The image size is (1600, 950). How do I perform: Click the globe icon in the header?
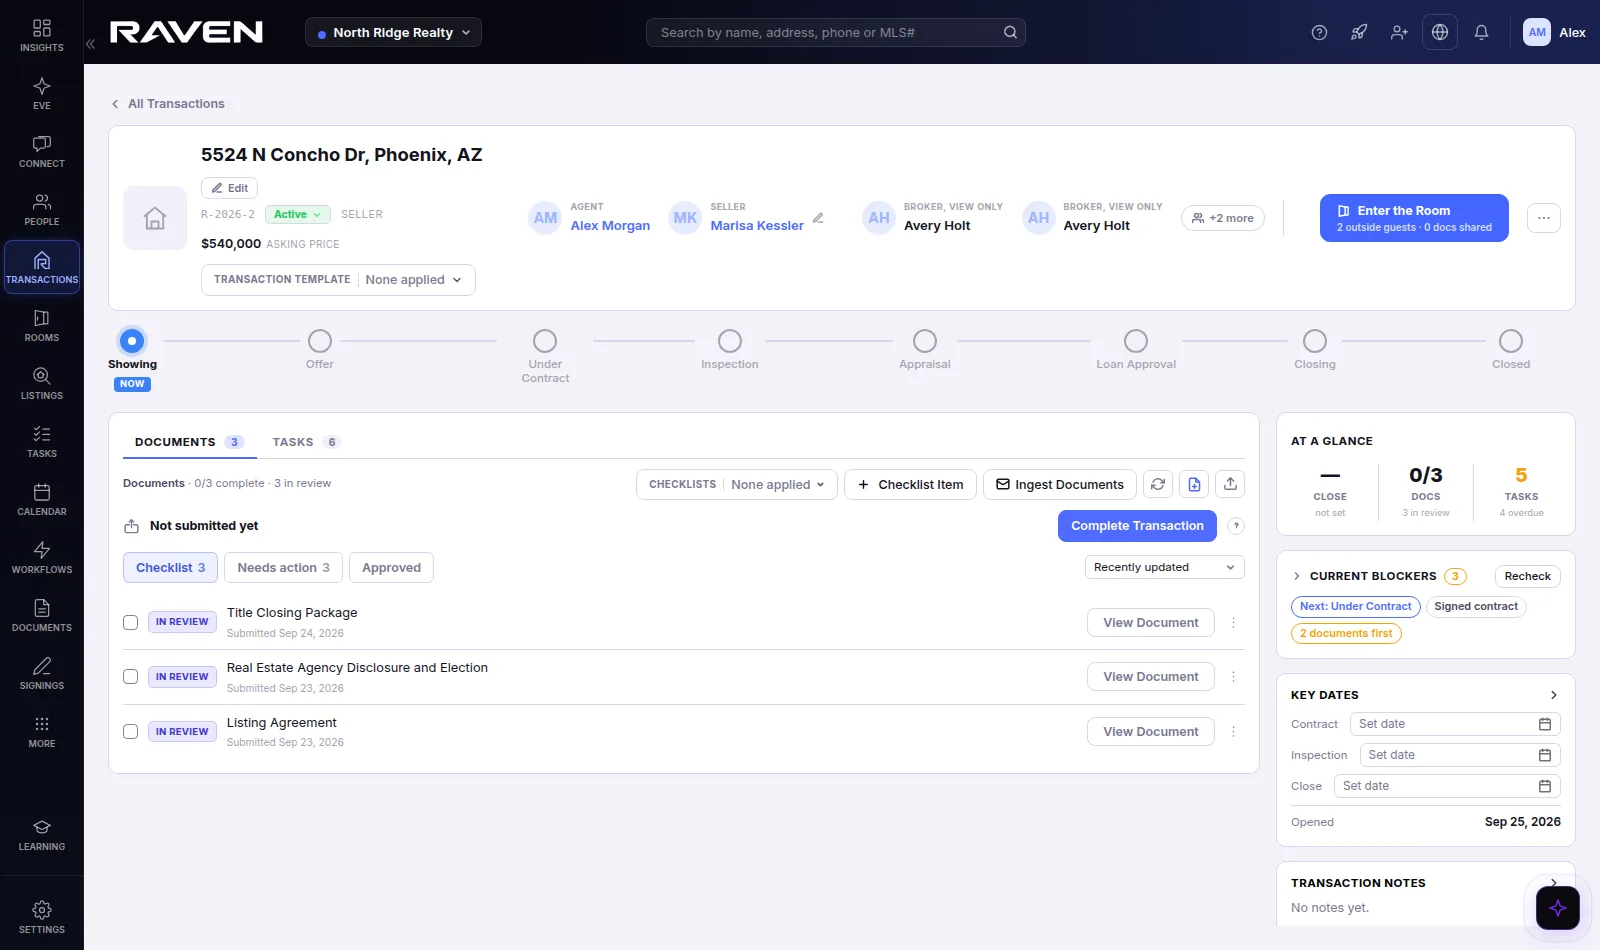(x=1440, y=32)
